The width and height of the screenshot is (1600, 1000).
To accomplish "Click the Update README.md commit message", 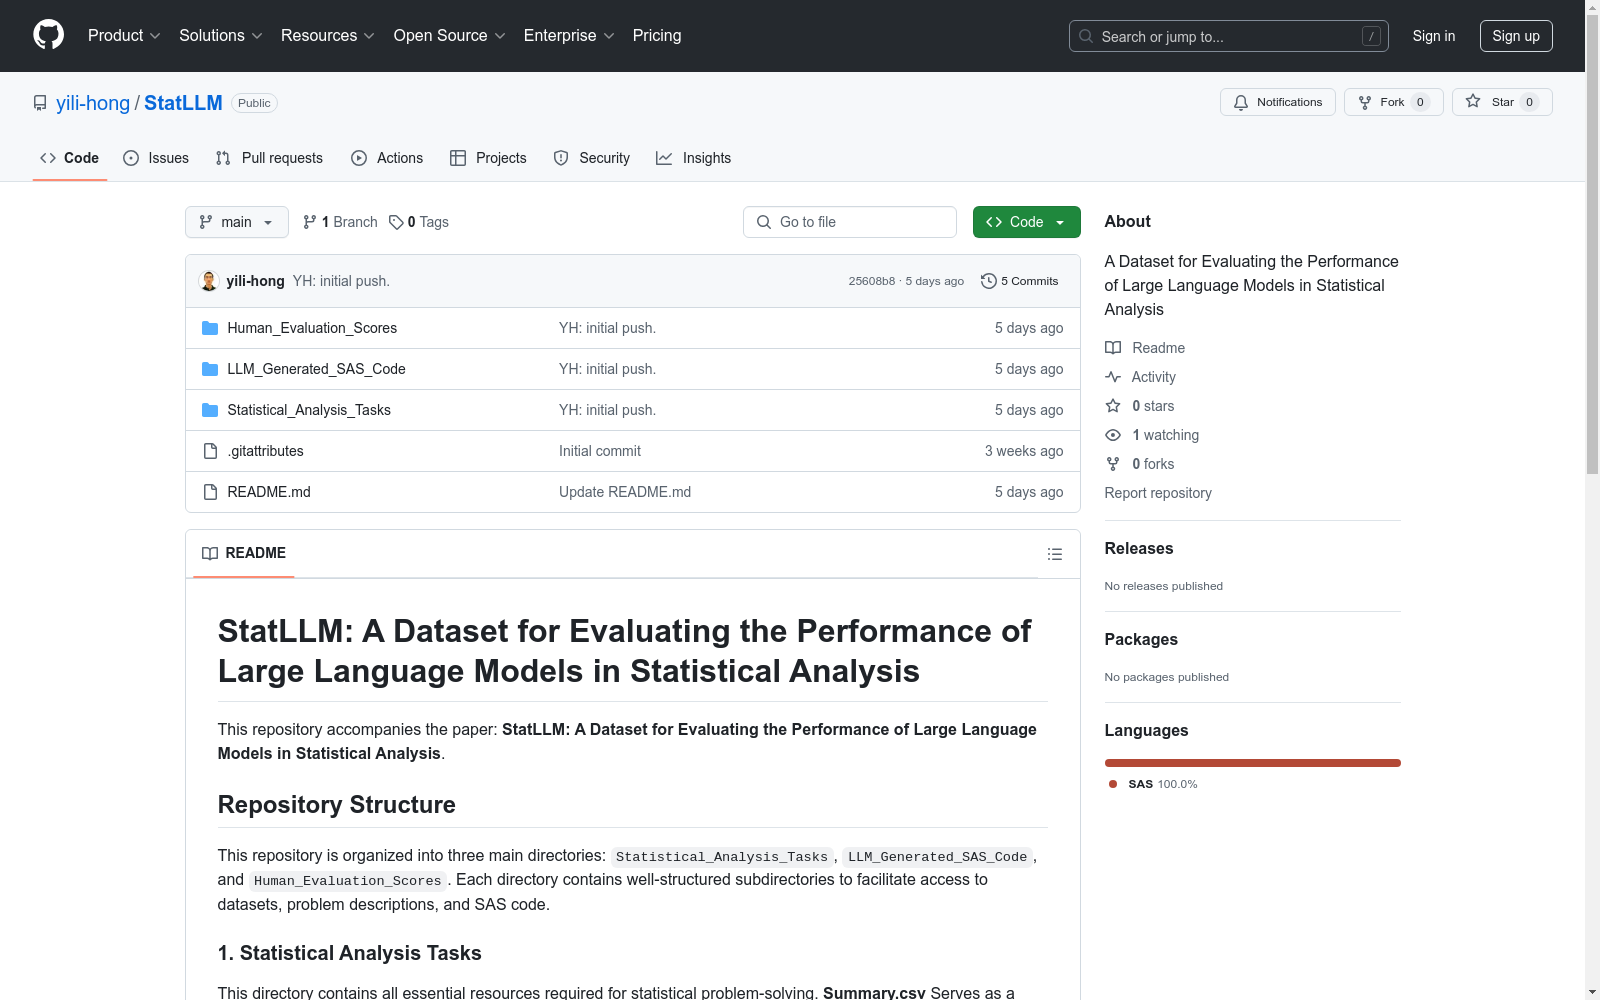I will (625, 492).
